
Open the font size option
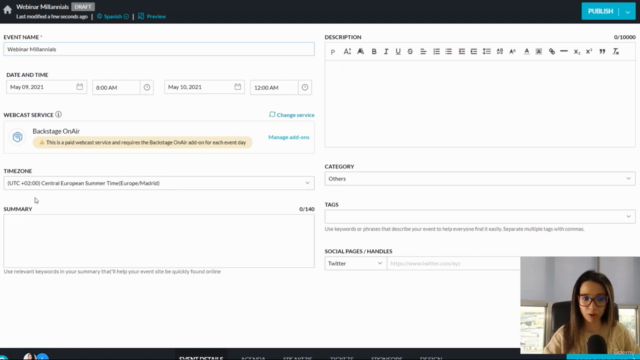click(347, 51)
